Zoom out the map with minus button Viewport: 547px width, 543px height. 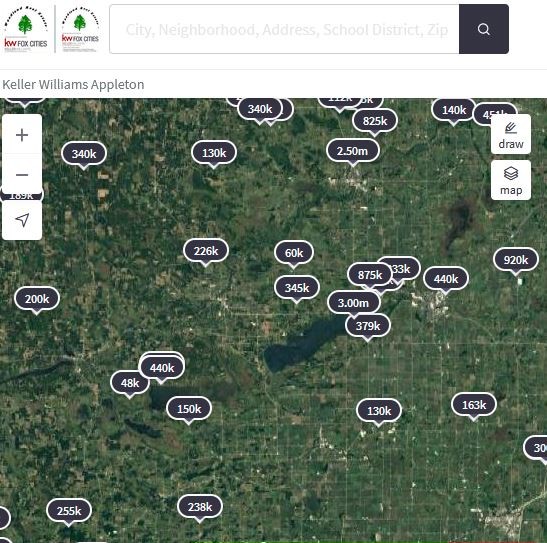[x=22, y=174]
